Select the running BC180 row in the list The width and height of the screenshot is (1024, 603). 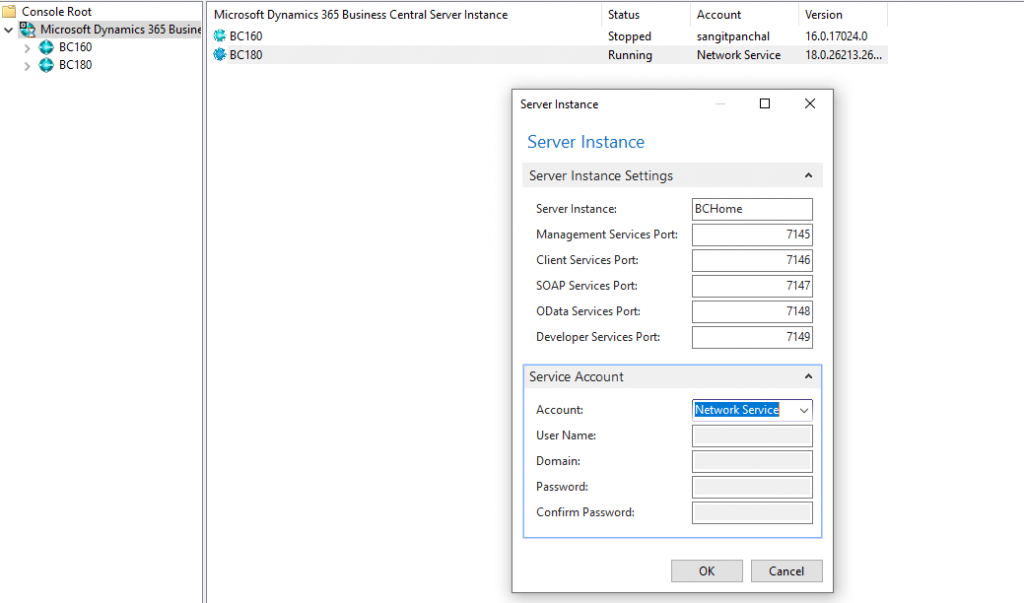click(x=400, y=55)
